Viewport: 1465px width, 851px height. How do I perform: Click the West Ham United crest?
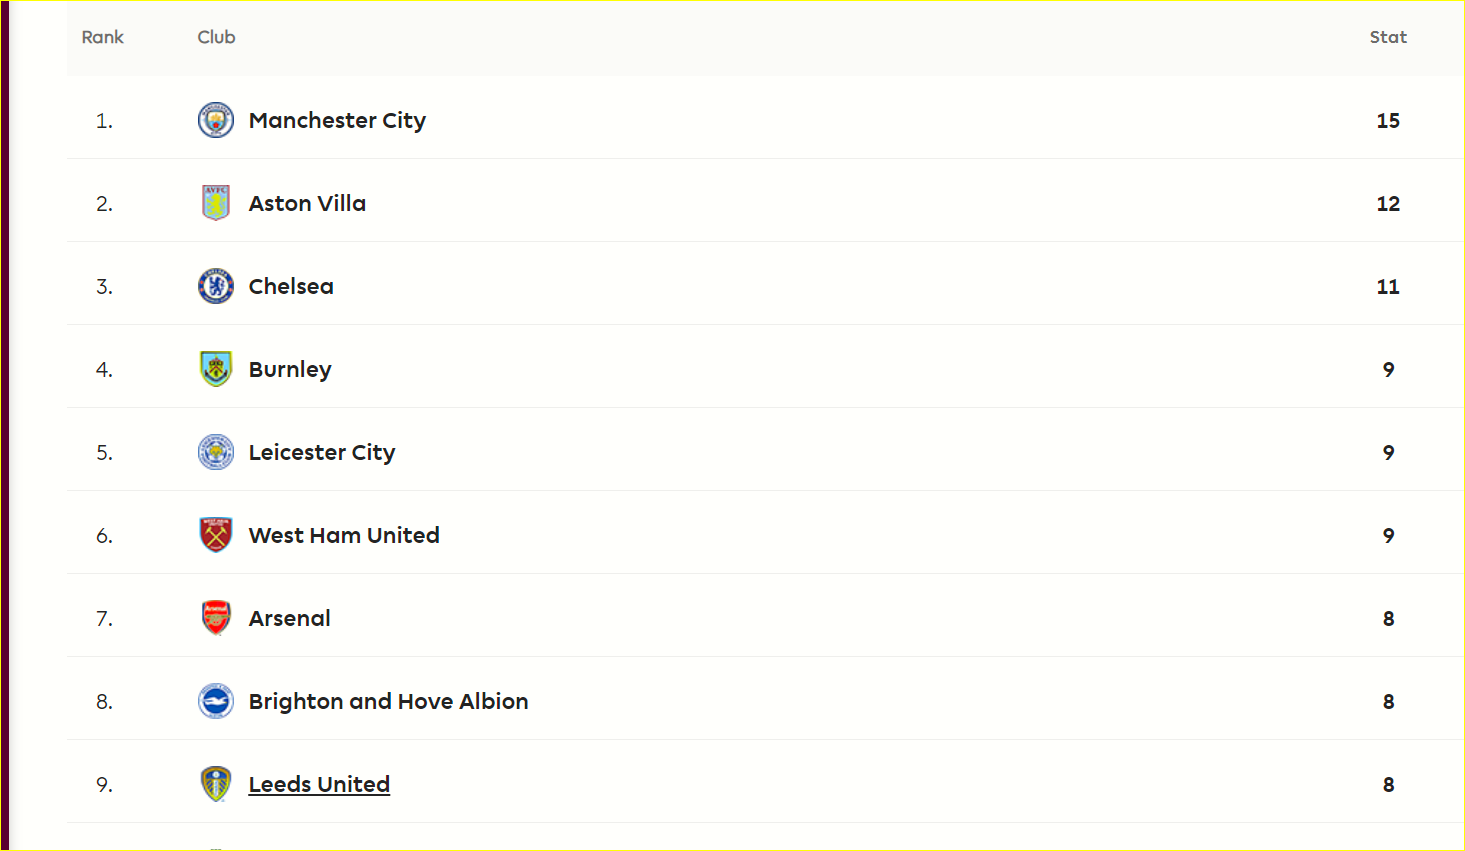click(216, 535)
